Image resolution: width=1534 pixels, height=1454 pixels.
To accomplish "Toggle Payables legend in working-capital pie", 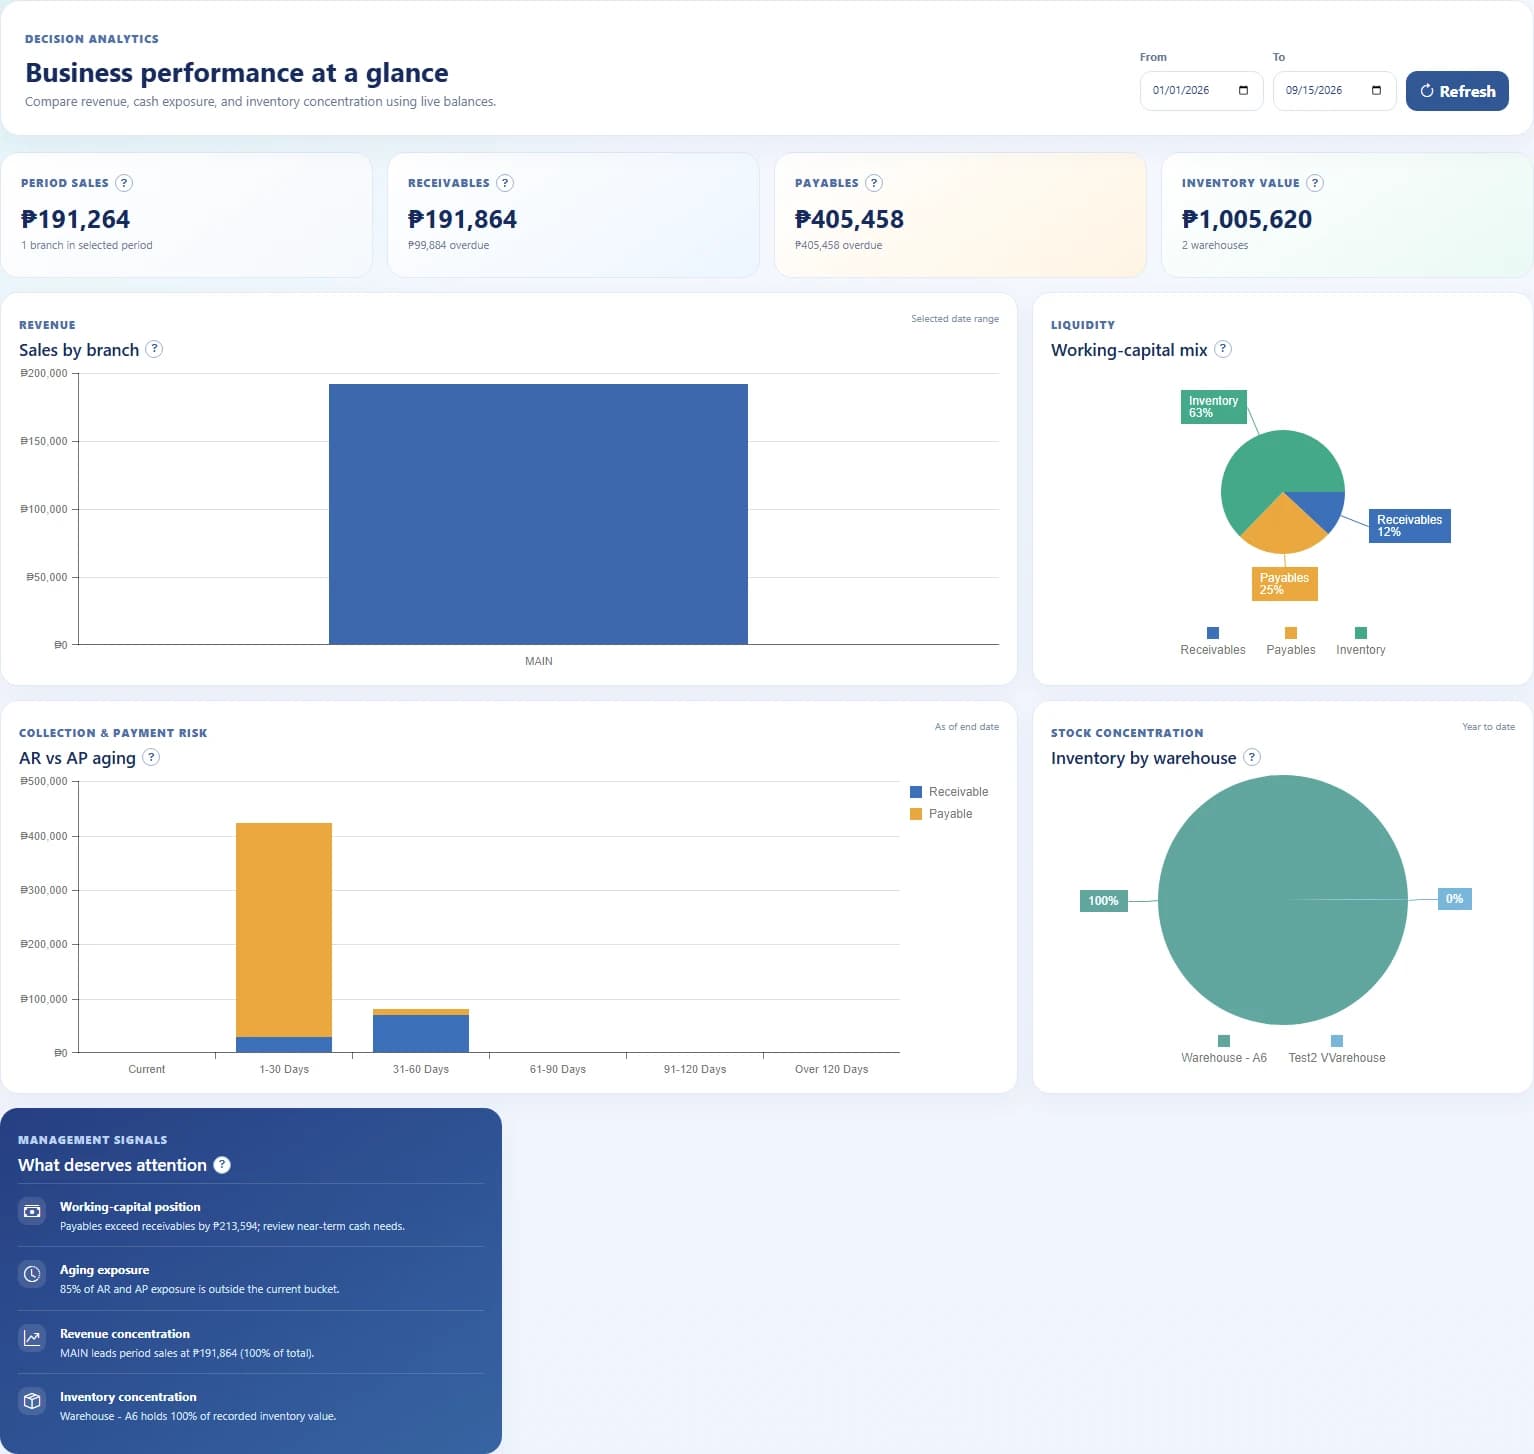I will pos(1291,642).
